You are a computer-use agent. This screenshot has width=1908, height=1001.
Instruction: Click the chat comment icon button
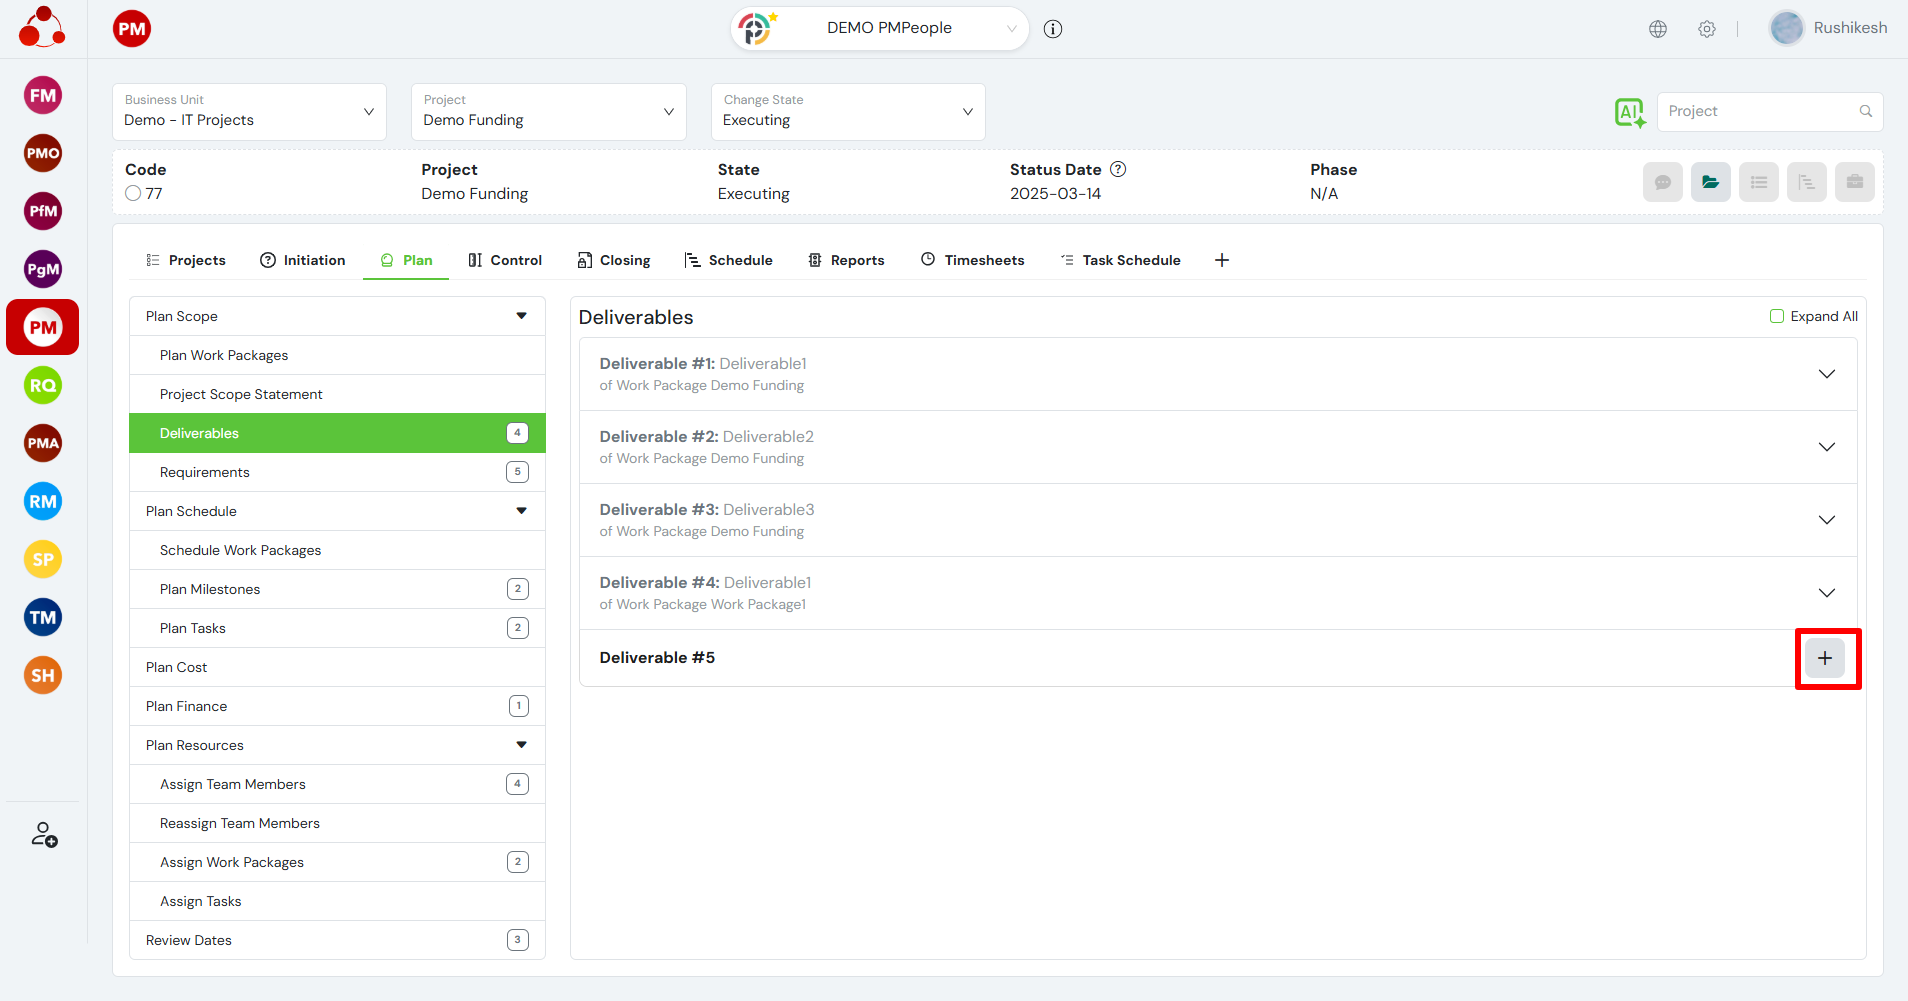point(1662,182)
